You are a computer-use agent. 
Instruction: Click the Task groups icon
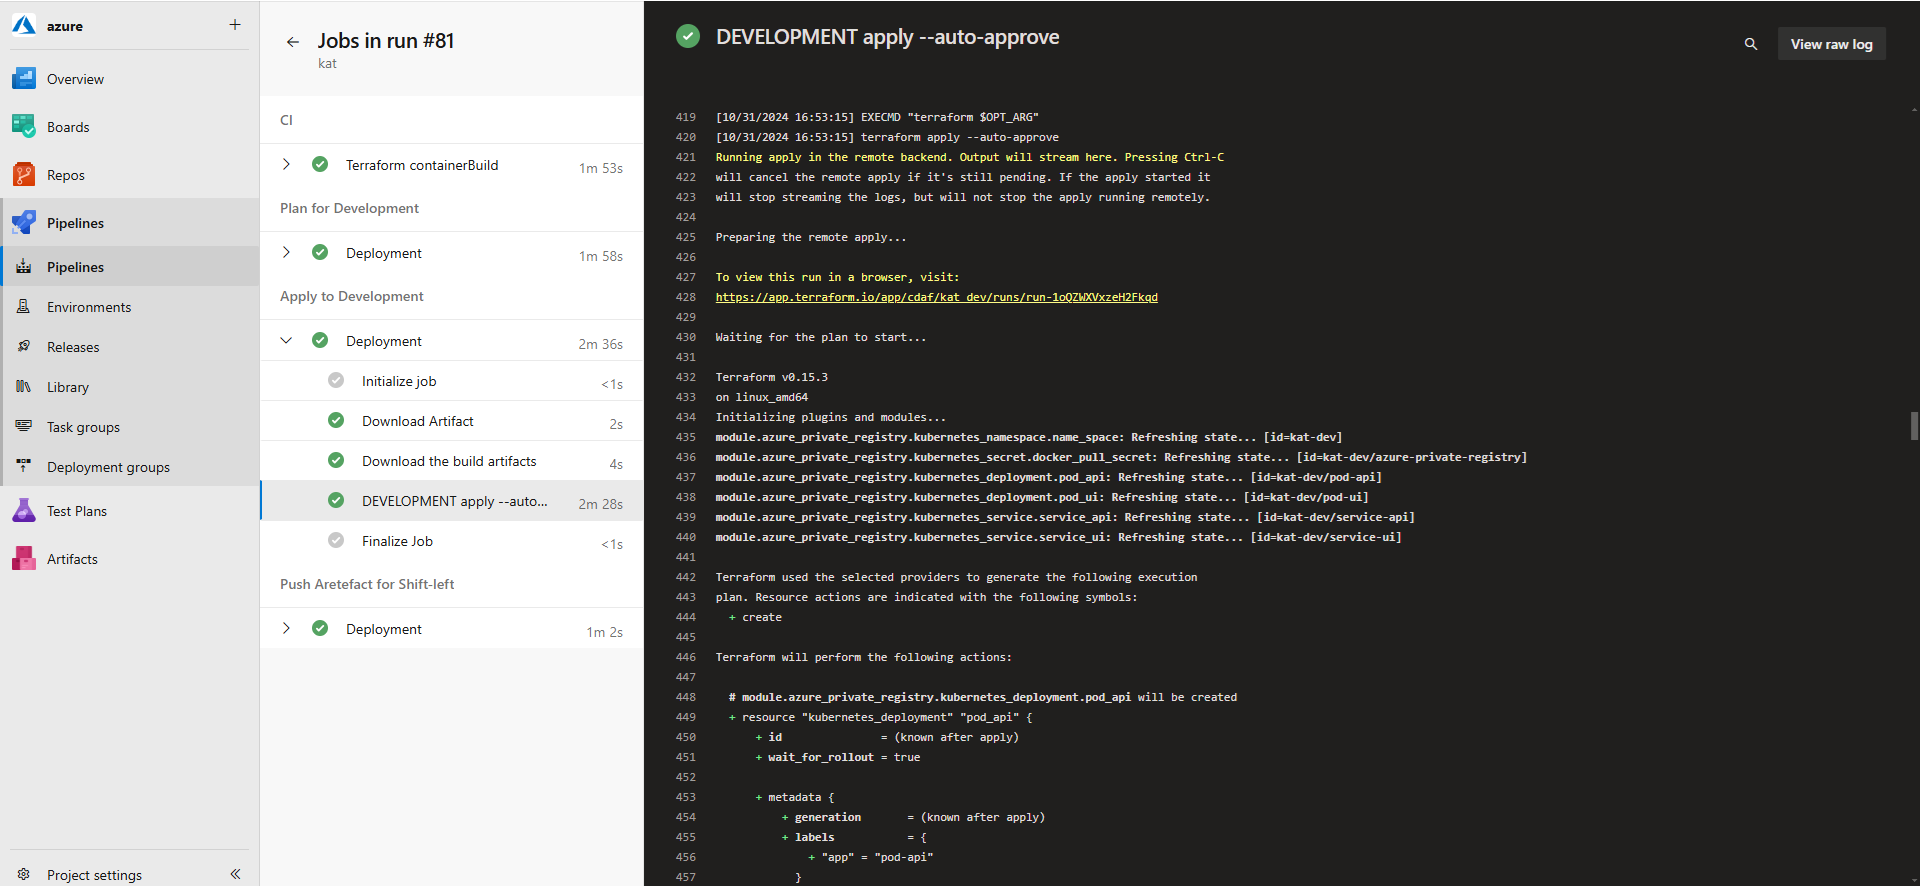tap(24, 426)
